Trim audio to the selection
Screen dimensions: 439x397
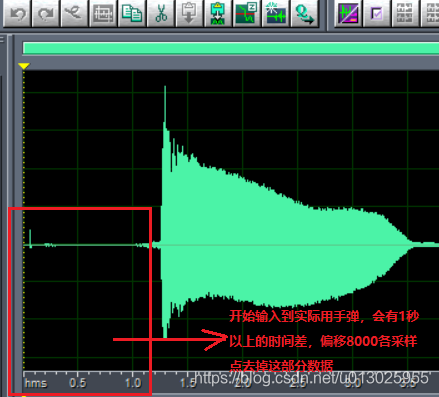pos(103,13)
